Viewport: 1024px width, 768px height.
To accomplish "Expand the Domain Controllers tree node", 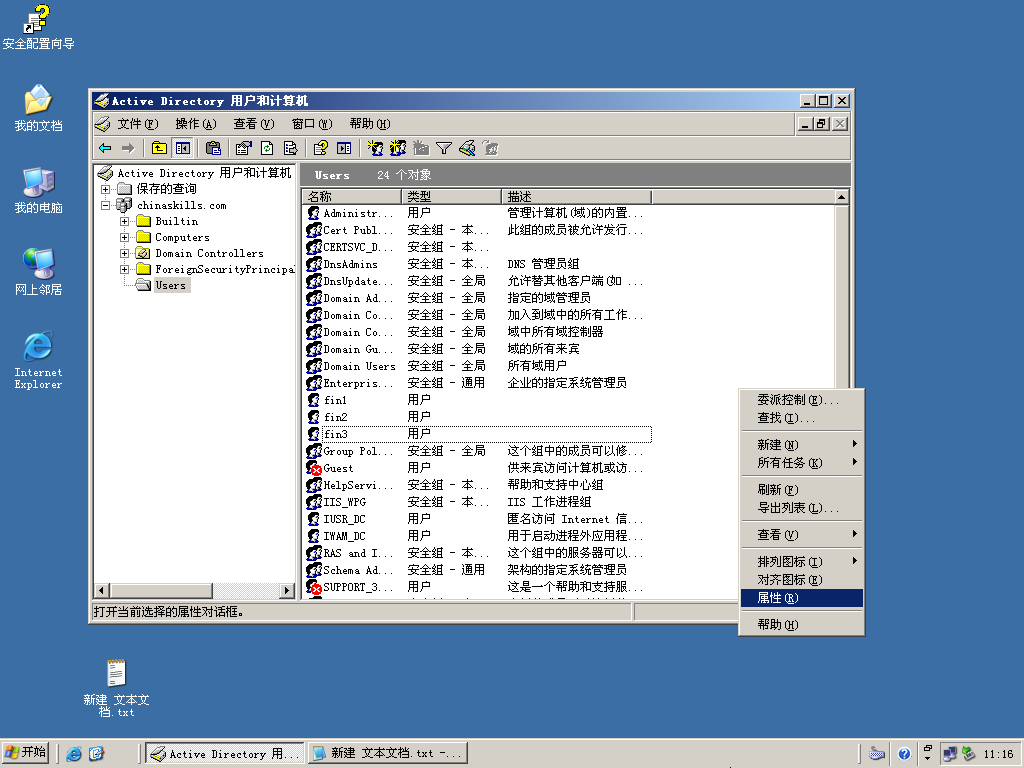I will 124,253.
